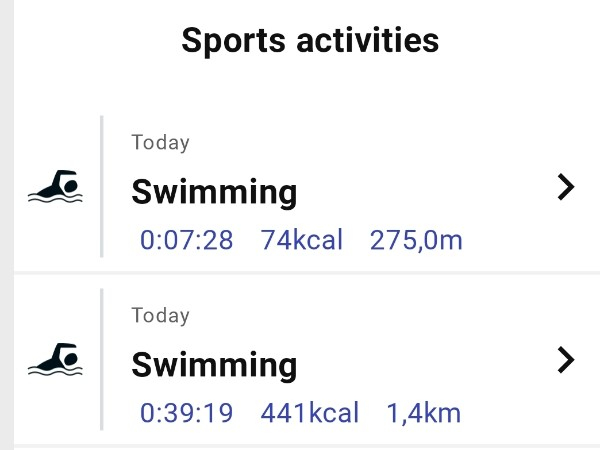The width and height of the screenshot is (600, 450).
Task: Tap the 275,0m distance value
Action: click(416, 240)
